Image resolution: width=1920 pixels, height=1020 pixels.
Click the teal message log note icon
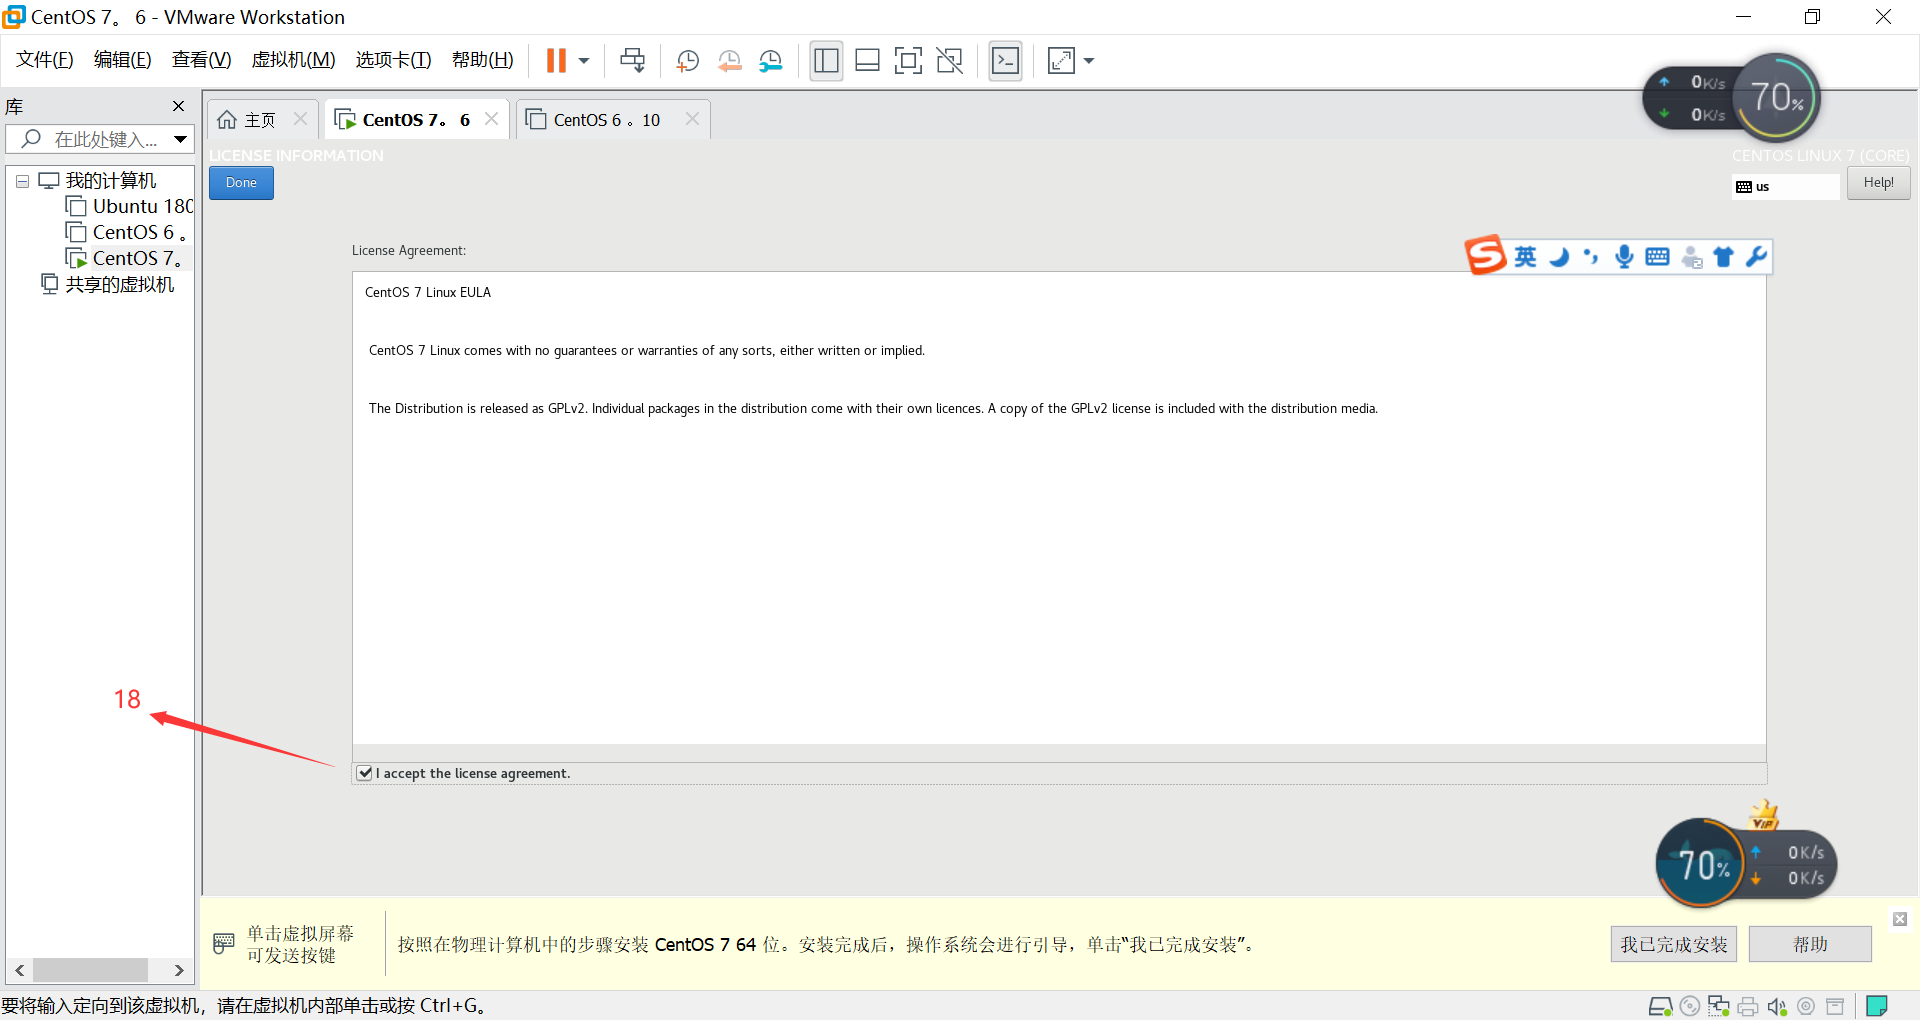[x=1877, y=1006]
